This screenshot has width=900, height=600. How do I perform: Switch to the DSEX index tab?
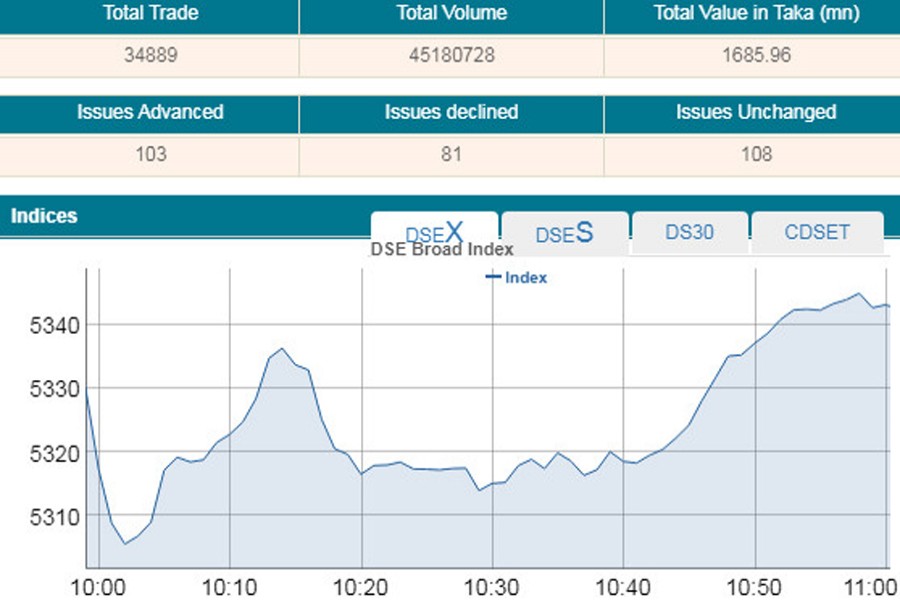point(434,232)
